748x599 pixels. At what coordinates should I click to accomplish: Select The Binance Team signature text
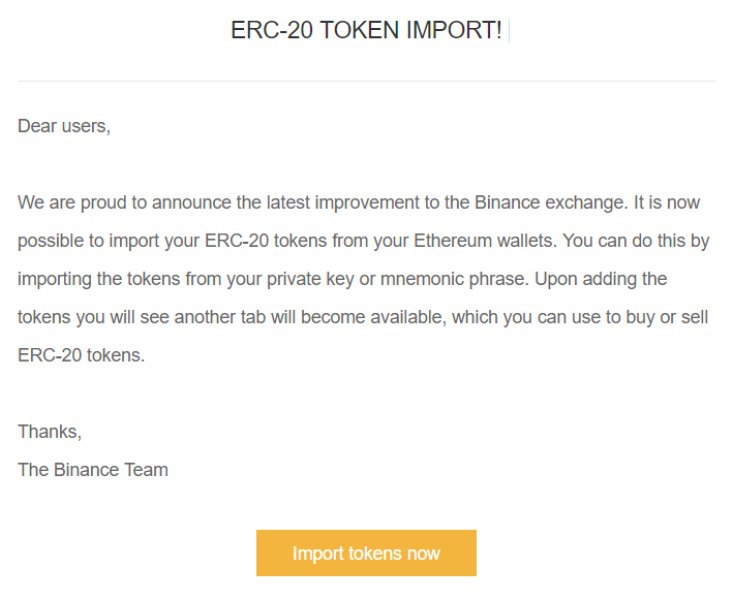93,470
